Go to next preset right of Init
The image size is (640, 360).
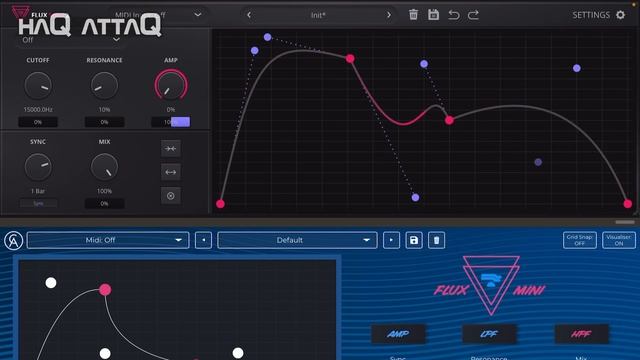pyautogui.click(x=389, y=15)
